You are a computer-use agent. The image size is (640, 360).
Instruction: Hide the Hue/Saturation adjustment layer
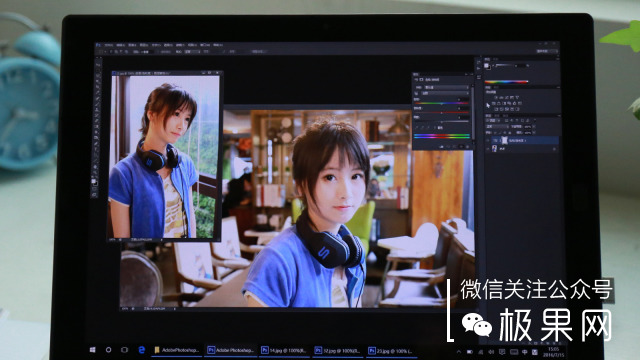488,140
